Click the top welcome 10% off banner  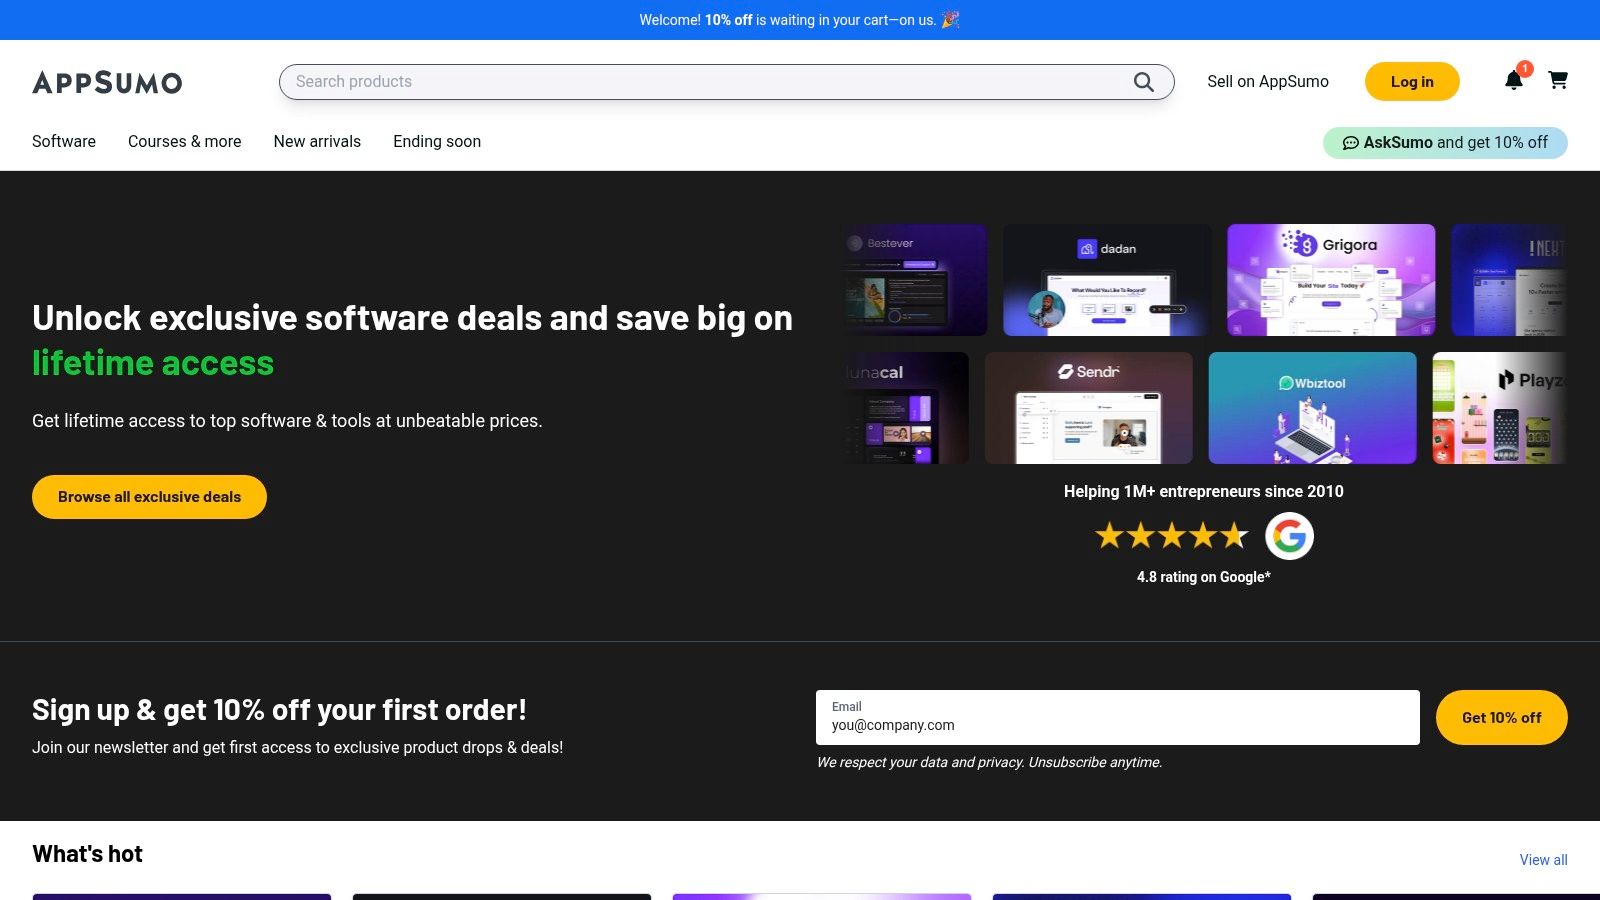pyautogui.click(x=800, y=20)
